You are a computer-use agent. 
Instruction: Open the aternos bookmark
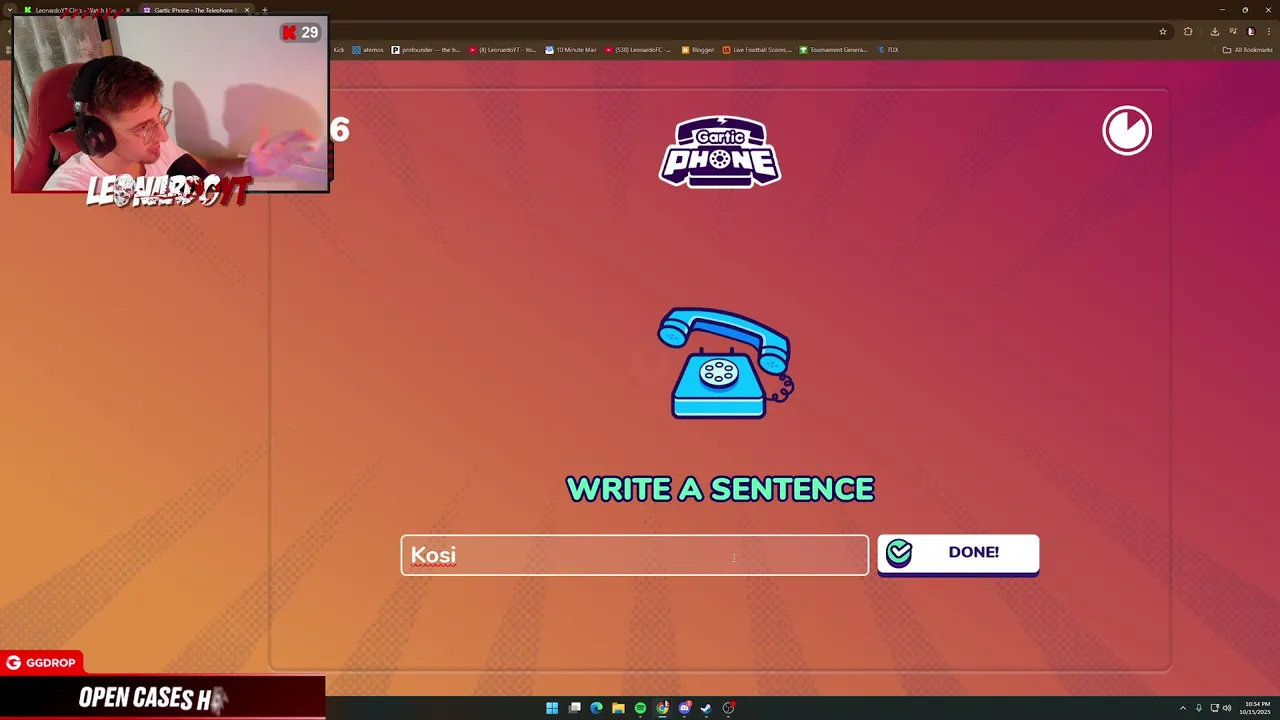(x=368, y=50)
